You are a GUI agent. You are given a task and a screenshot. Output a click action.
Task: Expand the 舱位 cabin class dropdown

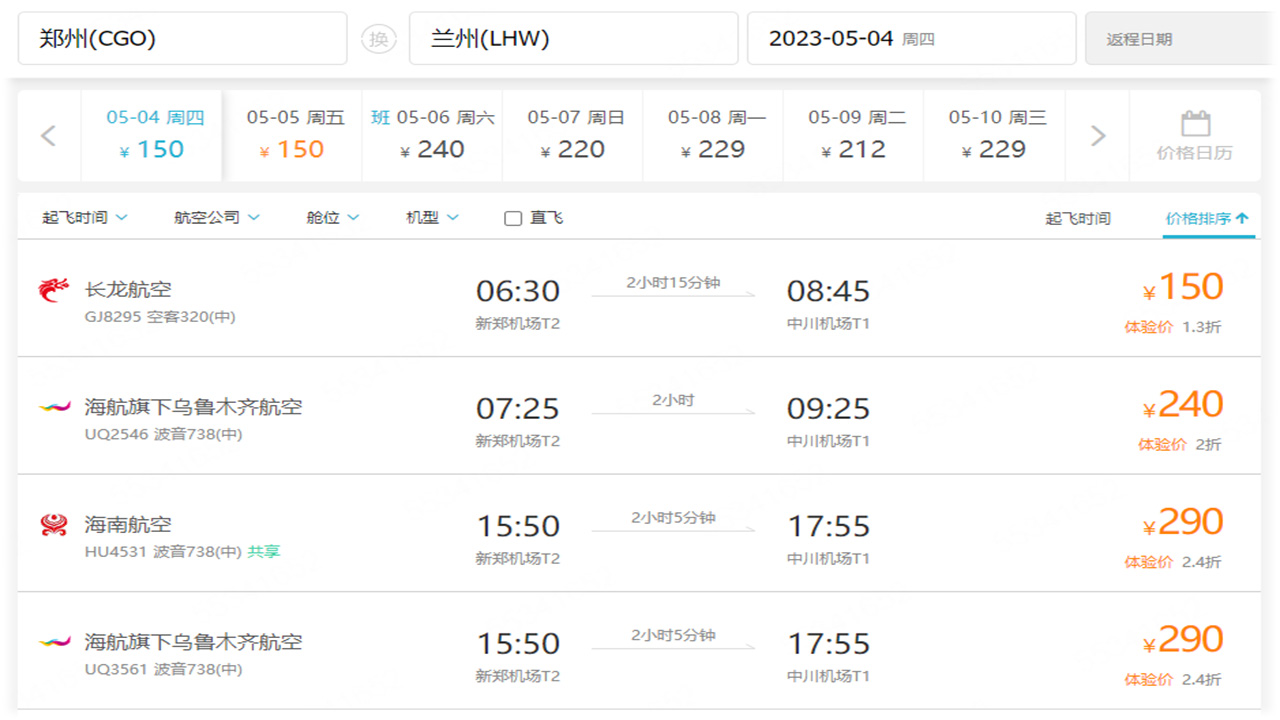[333, 217]
